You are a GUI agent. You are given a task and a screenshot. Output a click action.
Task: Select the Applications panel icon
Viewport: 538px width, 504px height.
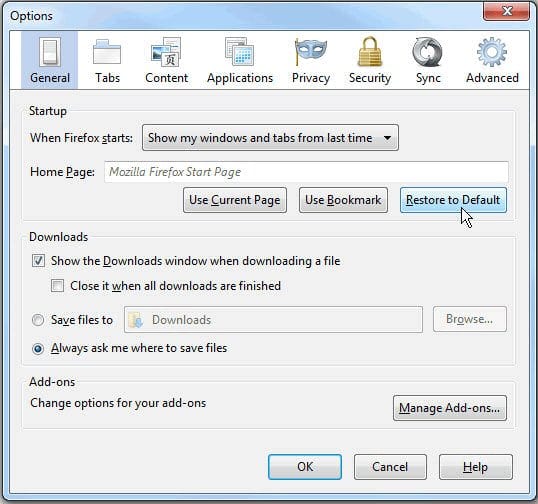pyautogui.click(x=239, y=52)
